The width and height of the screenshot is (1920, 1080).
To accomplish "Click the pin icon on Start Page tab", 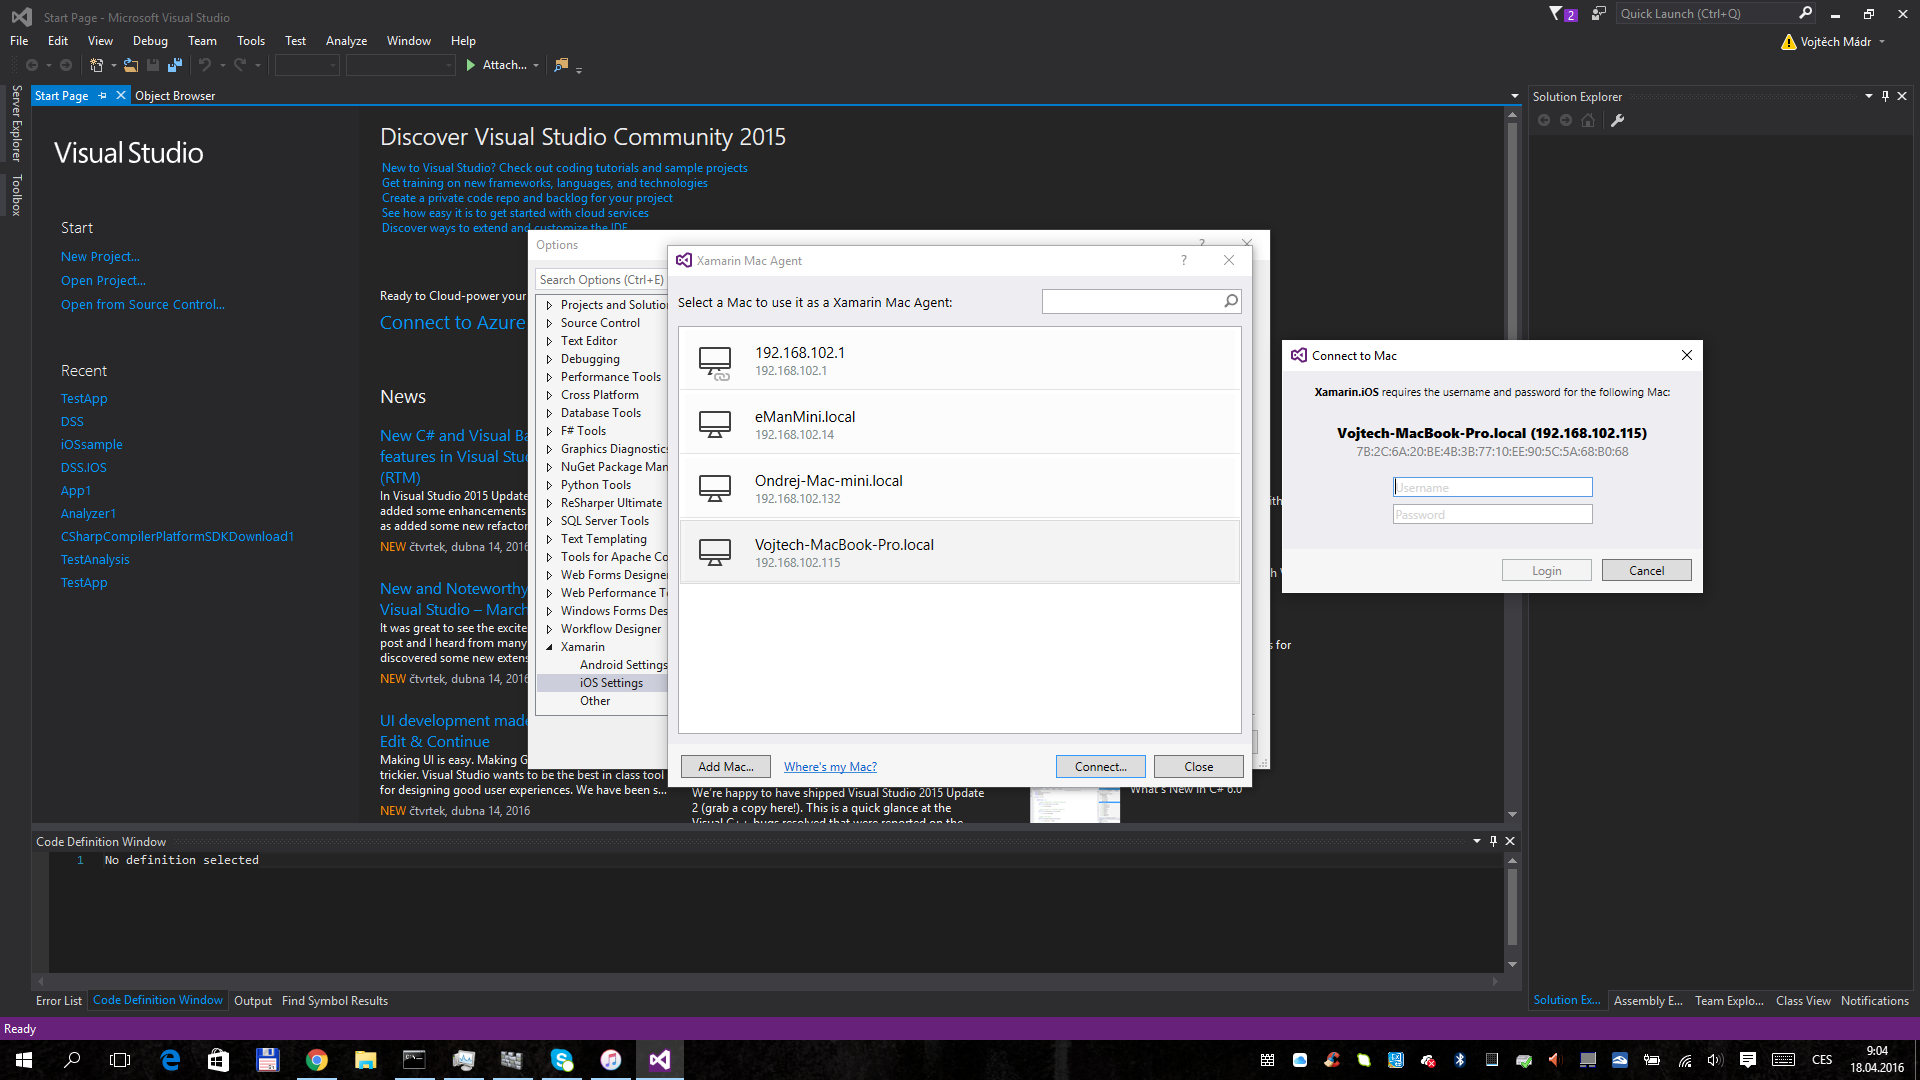I will point(102,96).
